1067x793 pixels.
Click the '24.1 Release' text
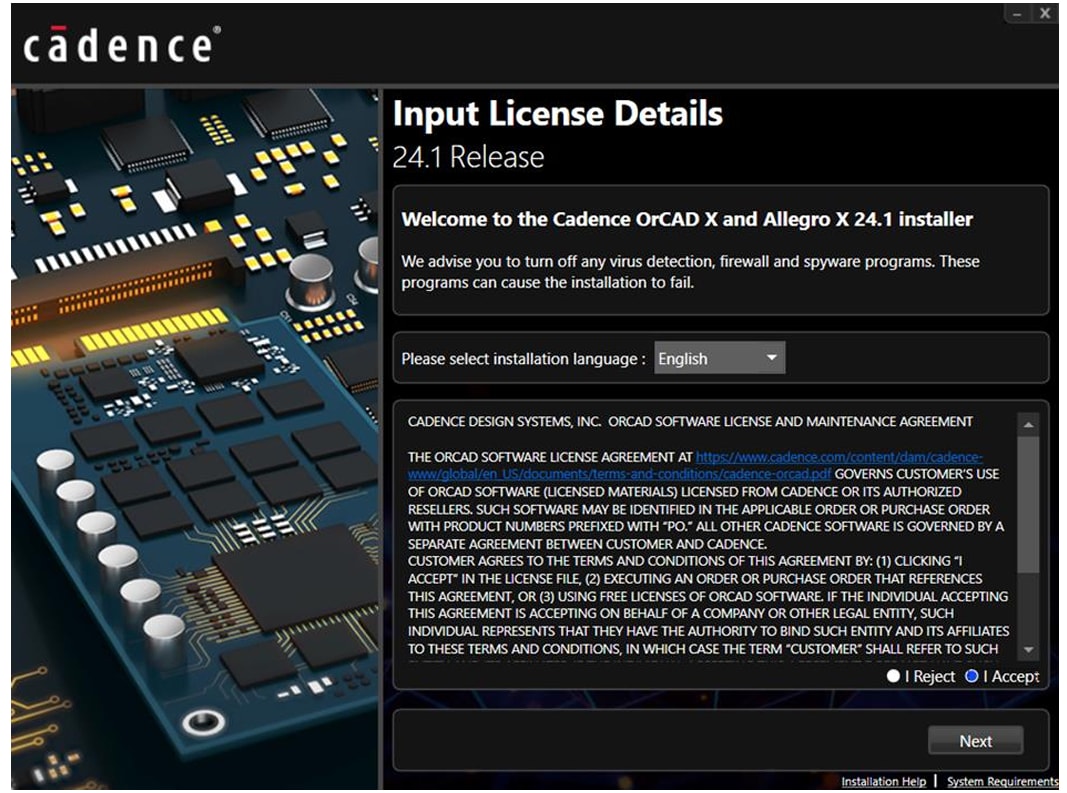468,157
